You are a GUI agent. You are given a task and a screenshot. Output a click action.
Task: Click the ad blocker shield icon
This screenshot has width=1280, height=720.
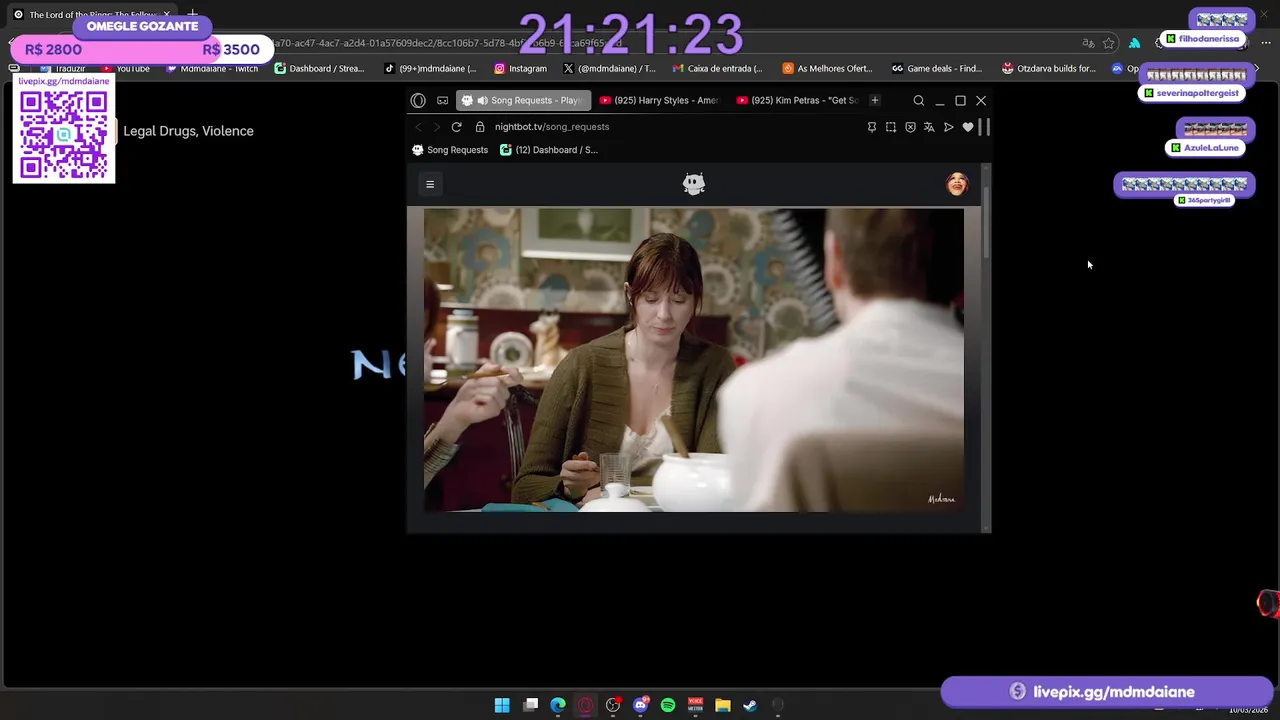point(910,127)
